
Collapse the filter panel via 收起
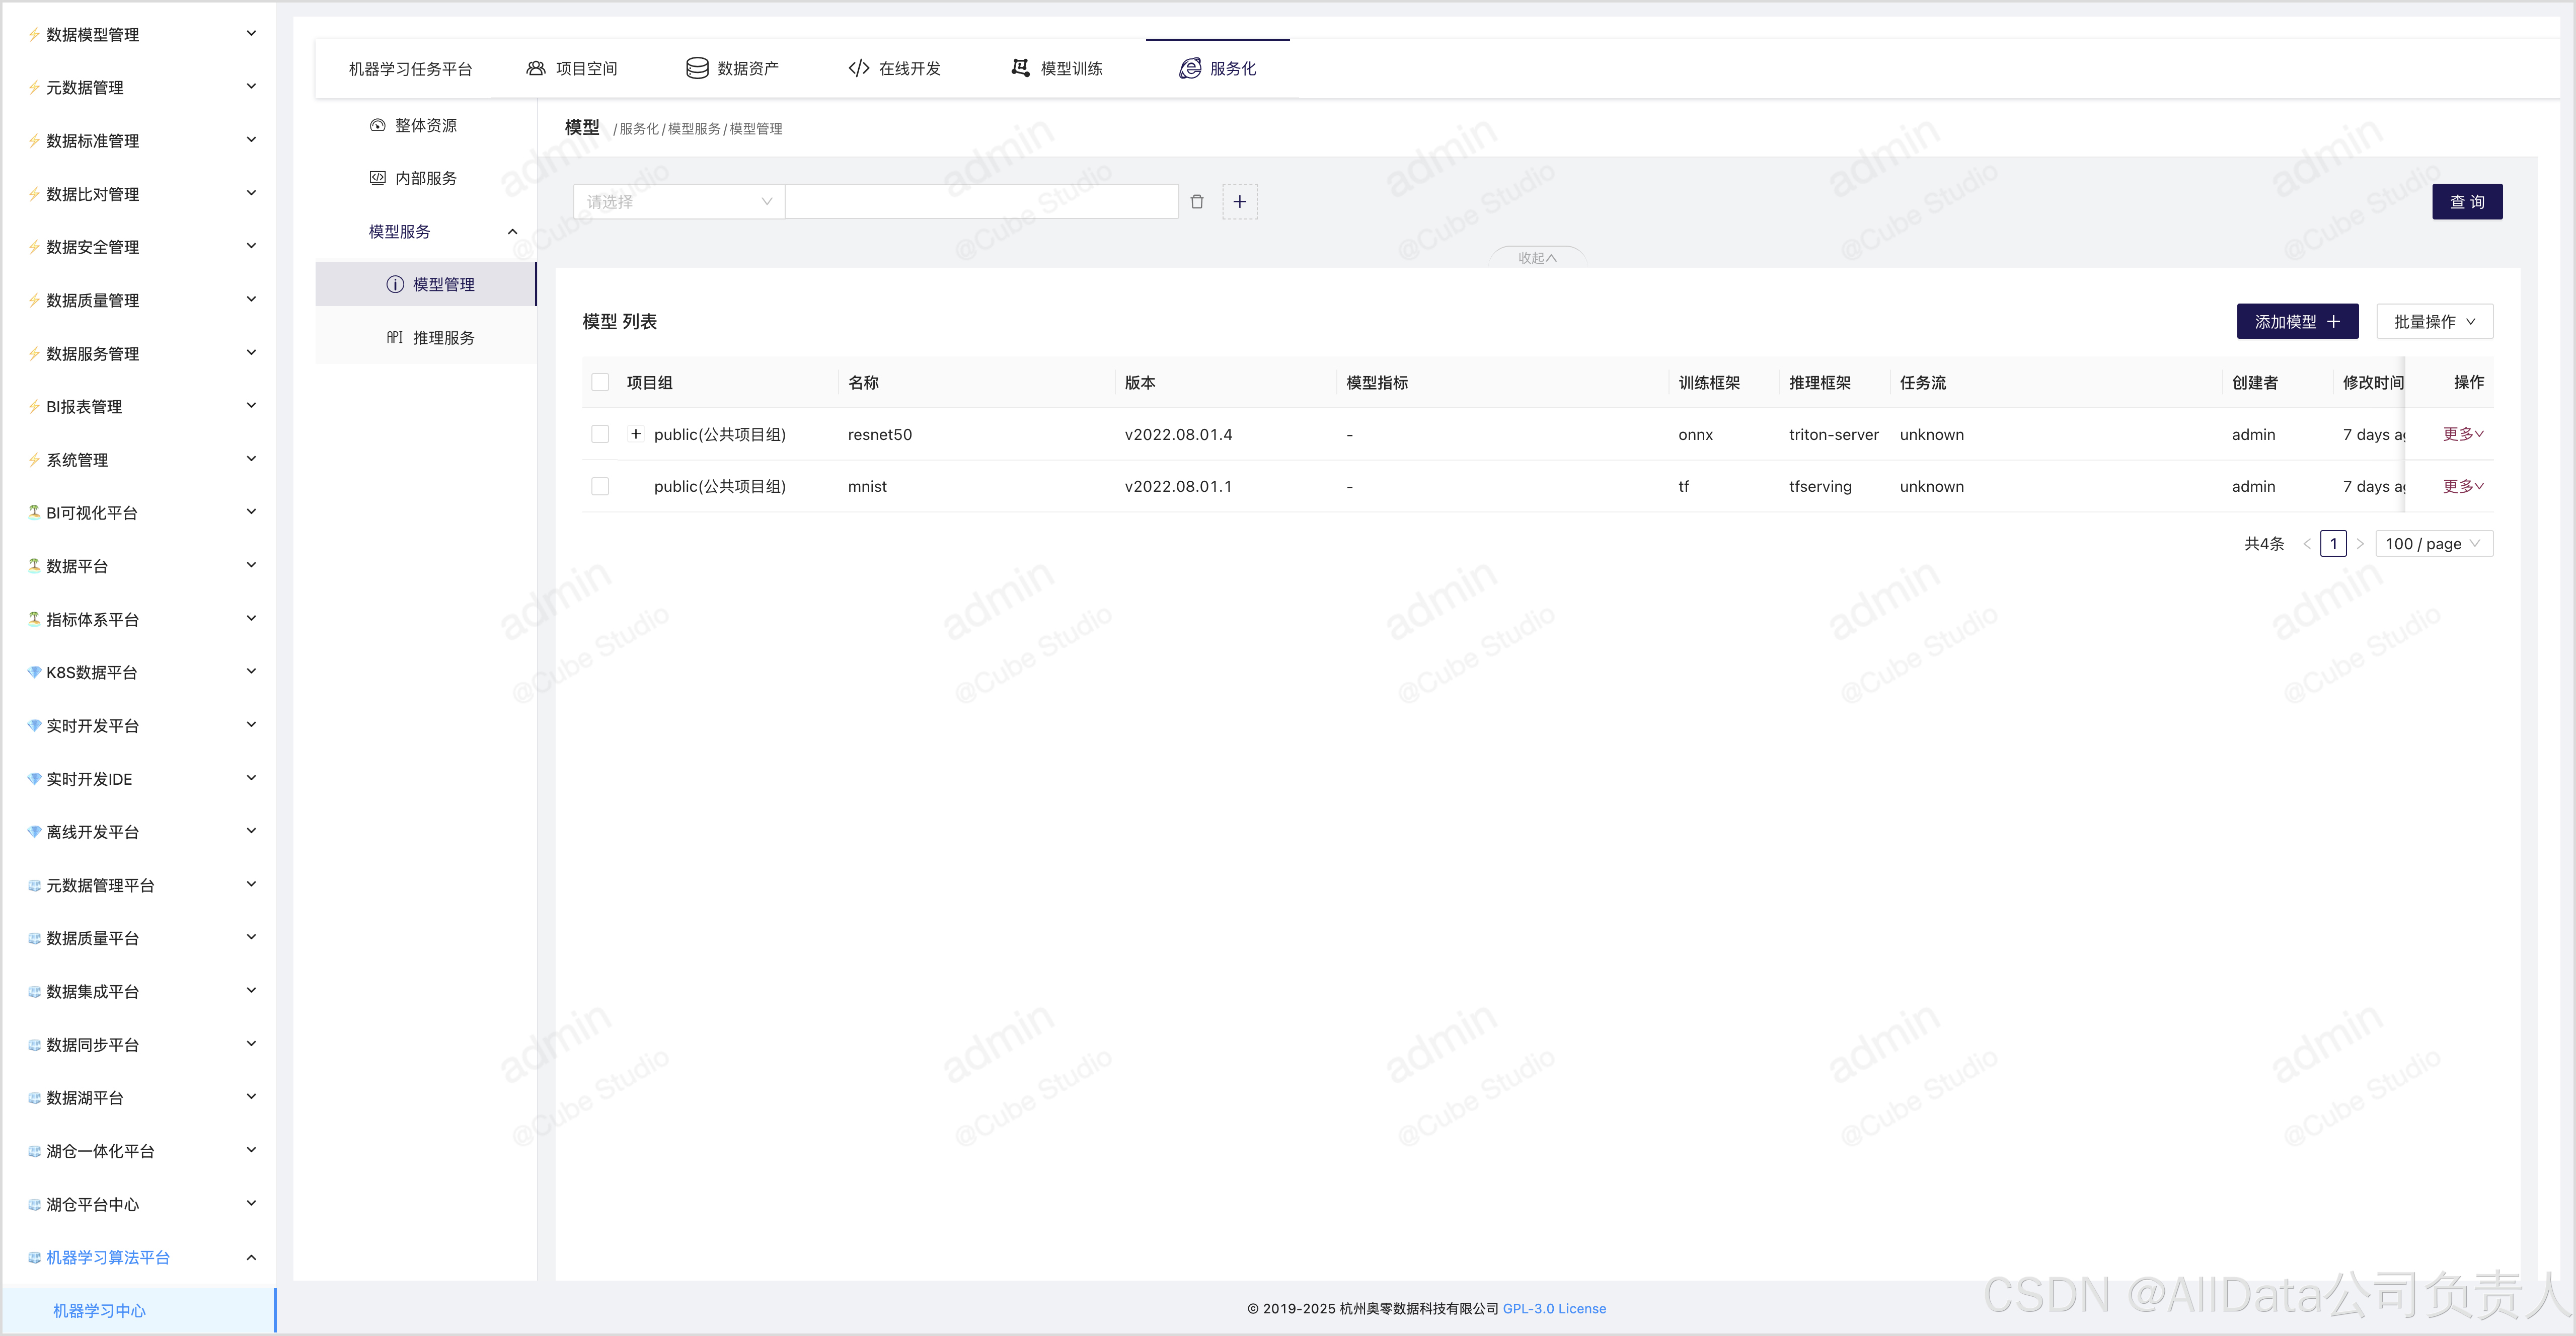pos(1537,258)
